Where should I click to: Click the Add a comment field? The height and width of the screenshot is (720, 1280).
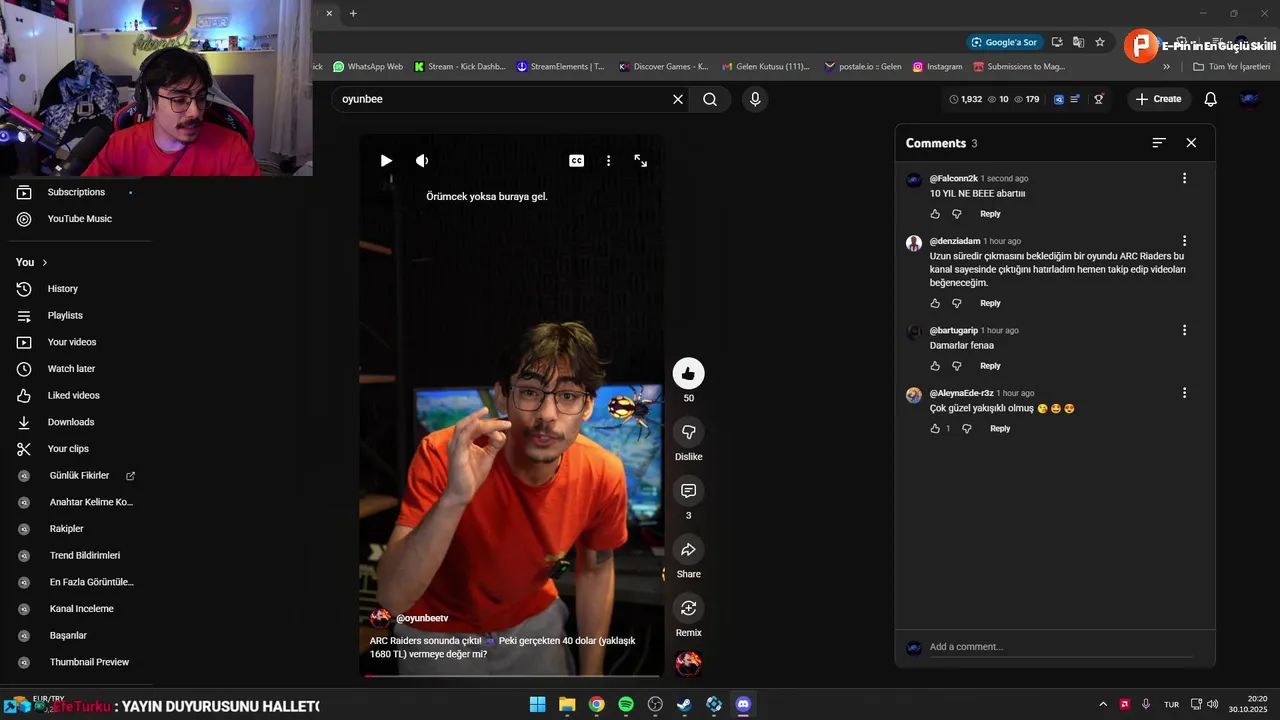(x=1061, y=647)
